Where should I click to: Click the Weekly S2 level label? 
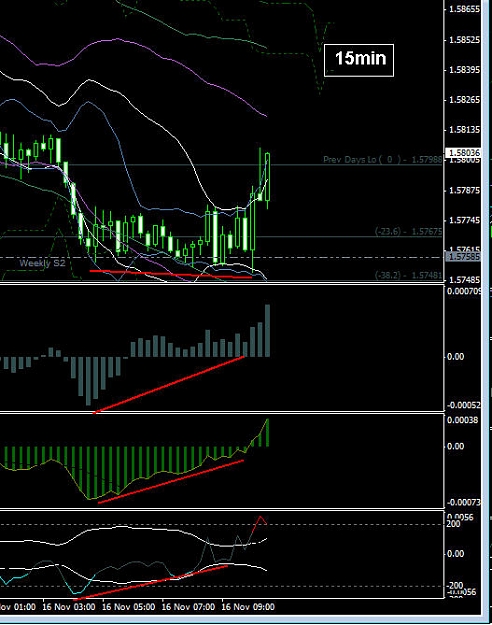click(42, 263)
